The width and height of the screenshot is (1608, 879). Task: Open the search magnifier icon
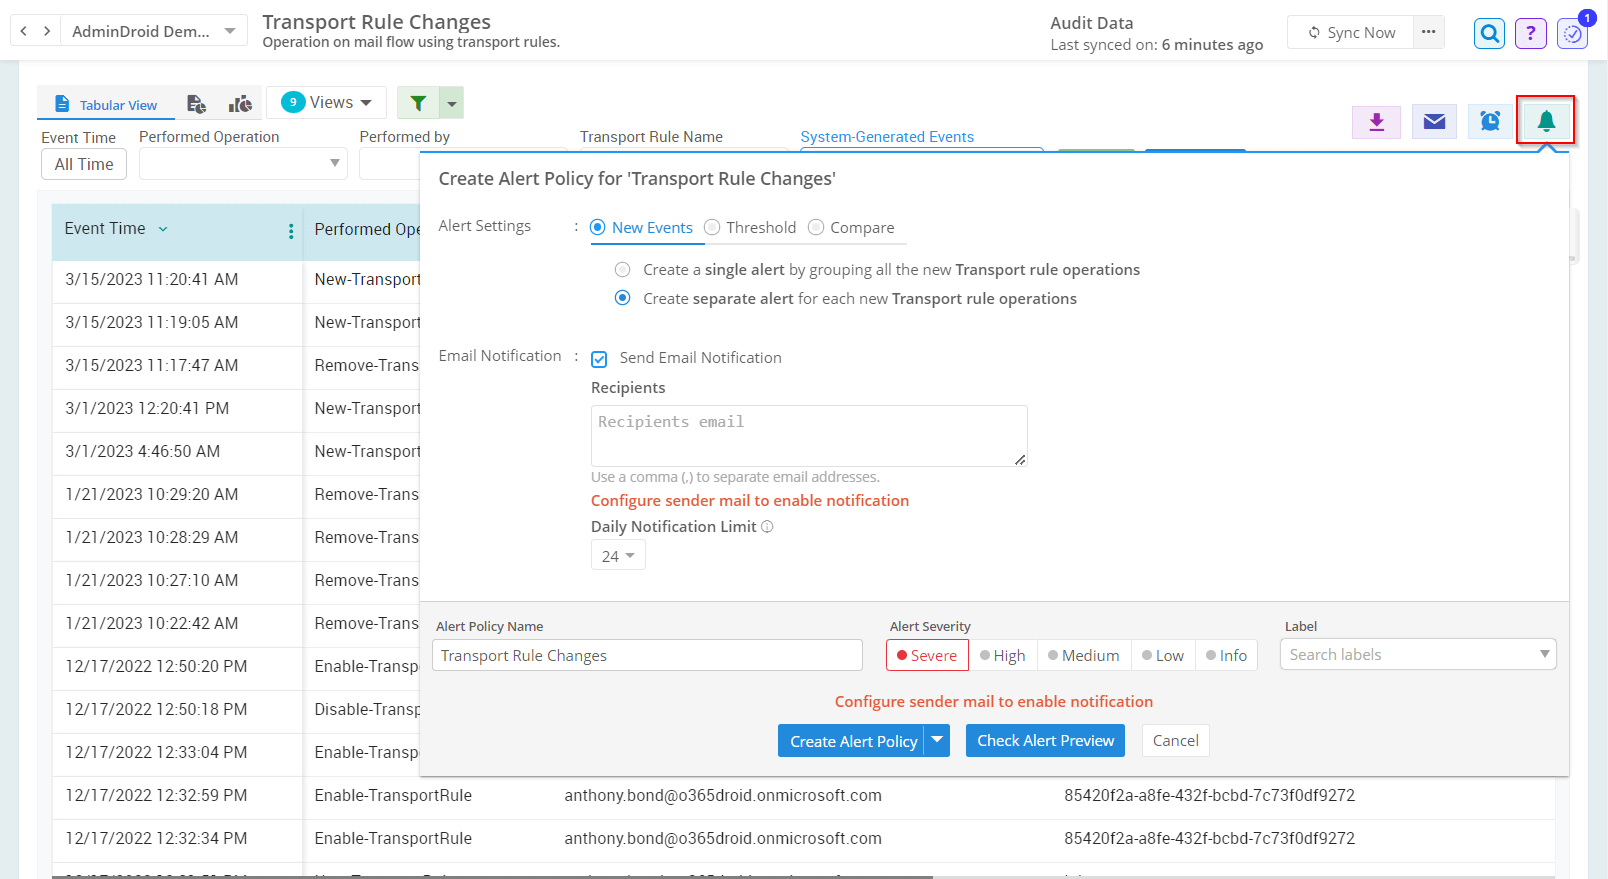1489,33
